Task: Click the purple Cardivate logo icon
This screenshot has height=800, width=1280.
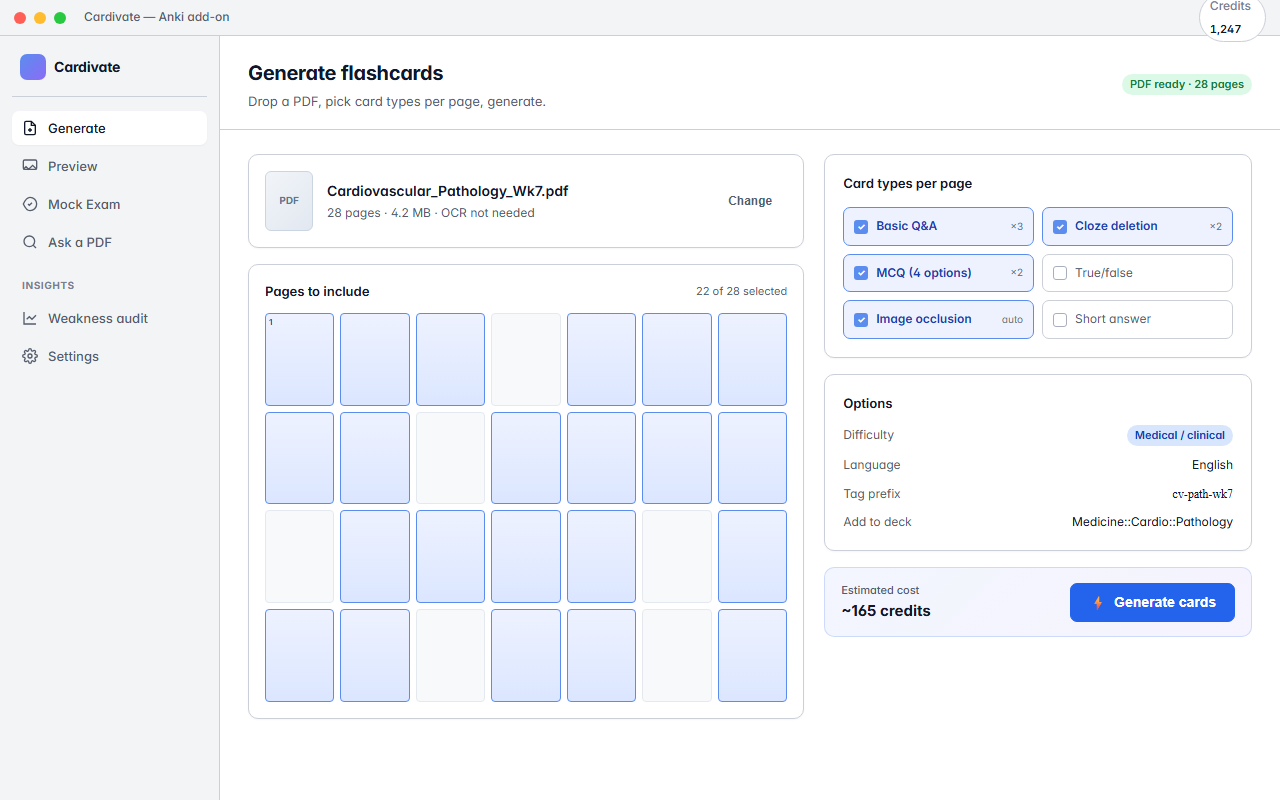Action: (x=33, y=67)
